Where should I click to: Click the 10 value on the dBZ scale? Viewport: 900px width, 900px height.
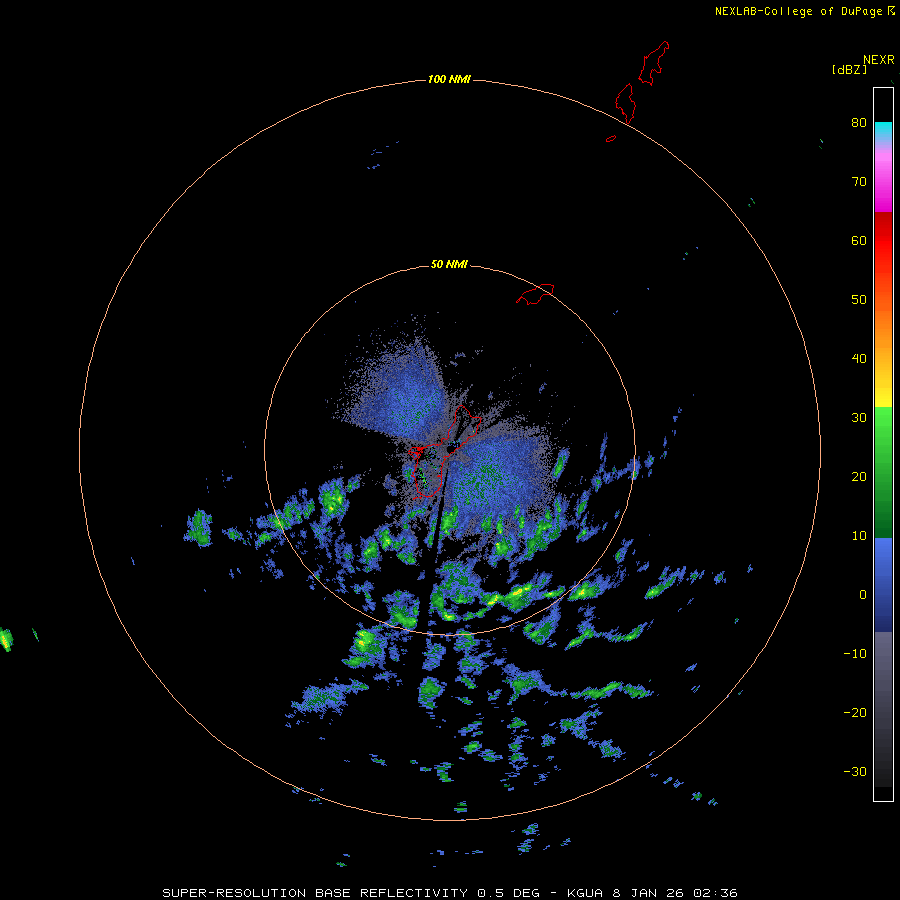(x=859, y=536)
